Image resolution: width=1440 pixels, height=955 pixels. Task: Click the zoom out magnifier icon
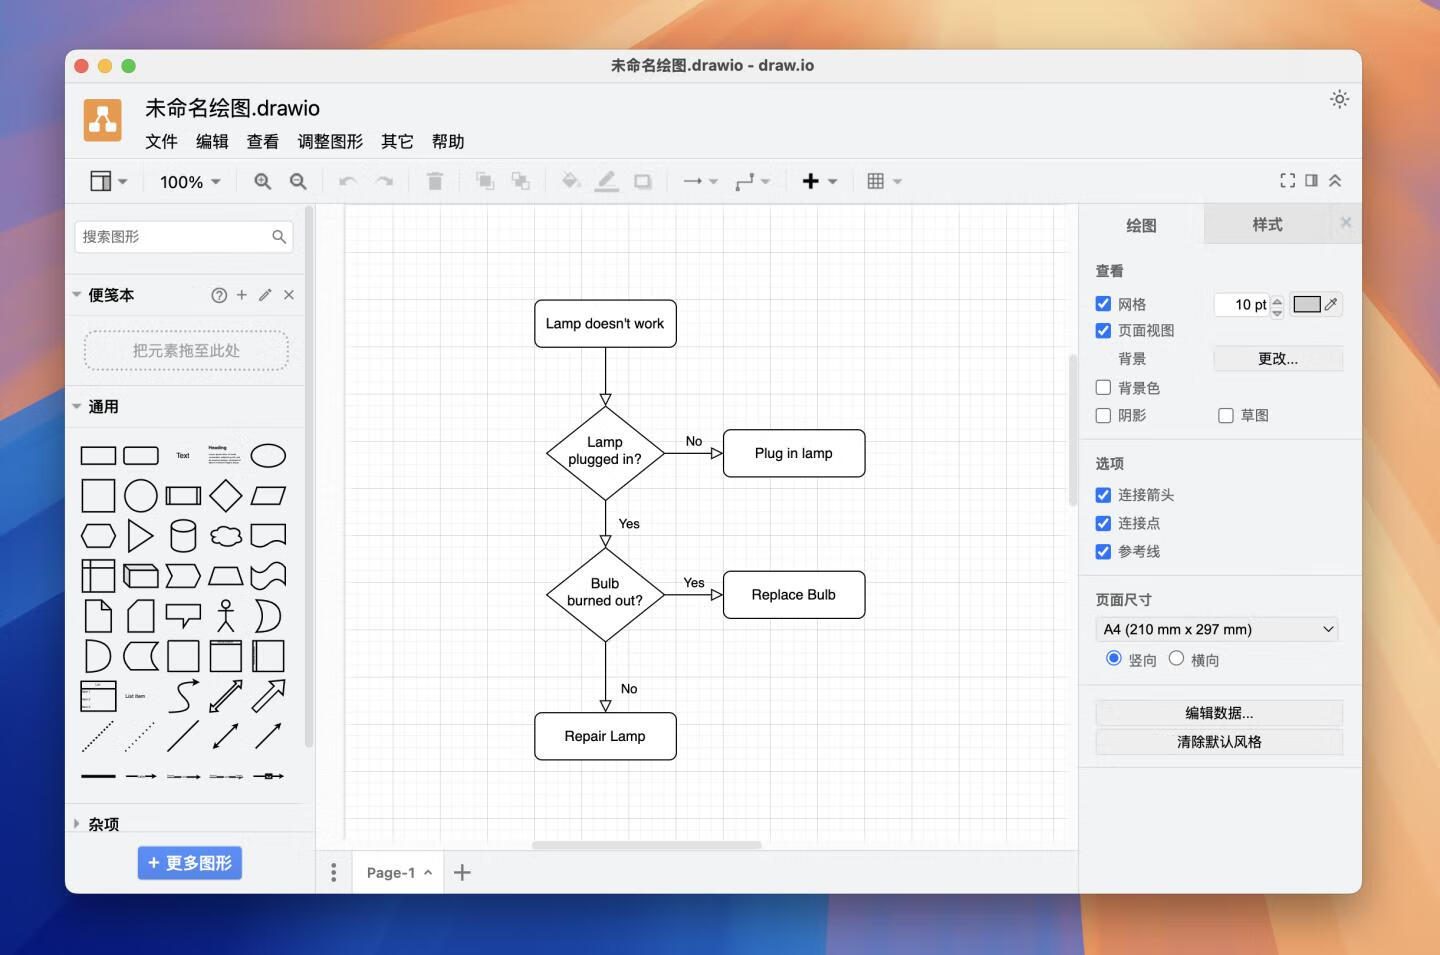(298, 181)
